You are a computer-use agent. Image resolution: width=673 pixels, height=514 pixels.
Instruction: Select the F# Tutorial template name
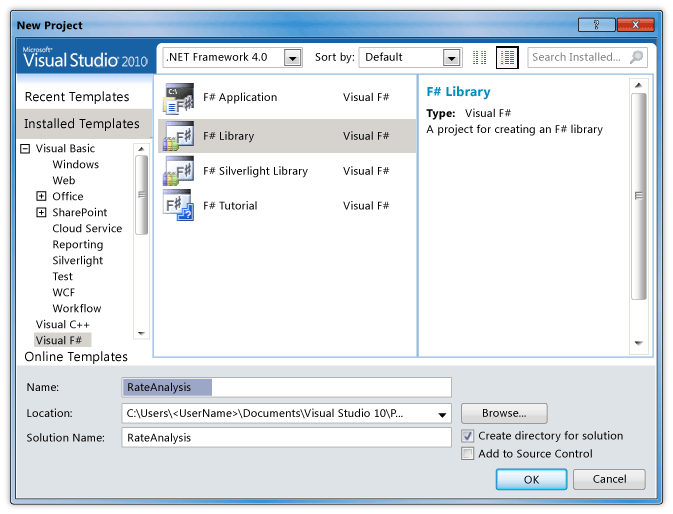pos(230,206)
